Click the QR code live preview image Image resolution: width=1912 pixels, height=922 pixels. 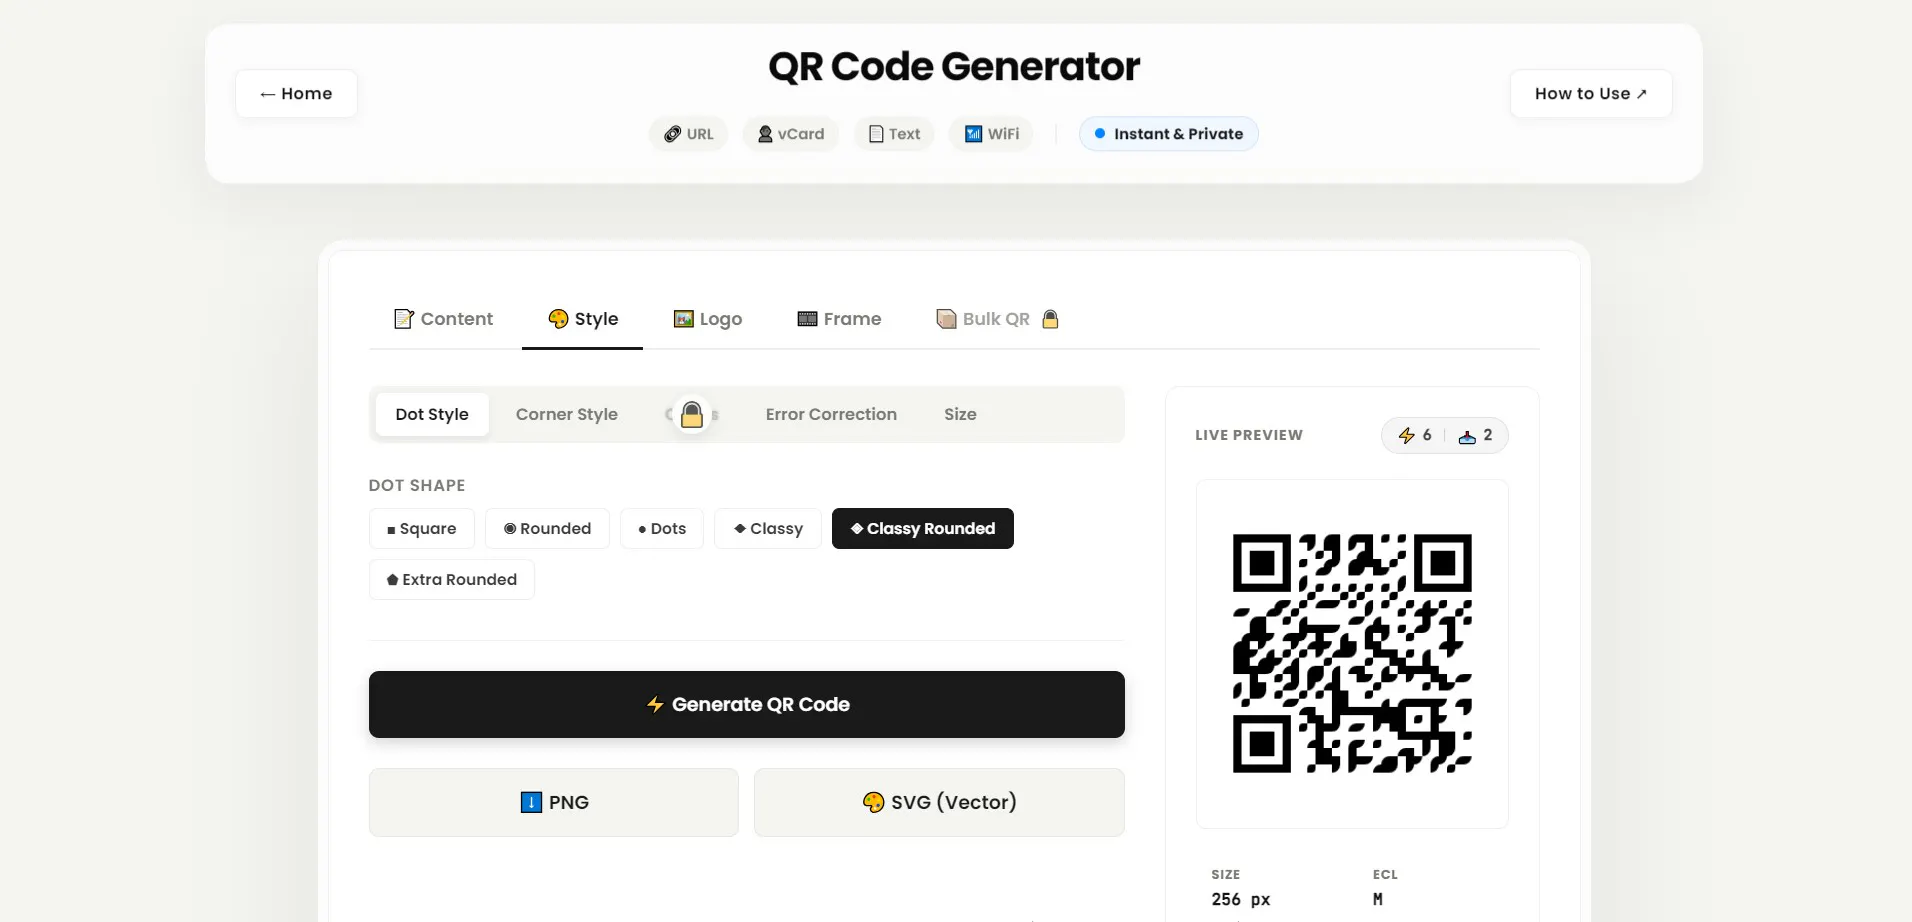(x=1352, y=654)
